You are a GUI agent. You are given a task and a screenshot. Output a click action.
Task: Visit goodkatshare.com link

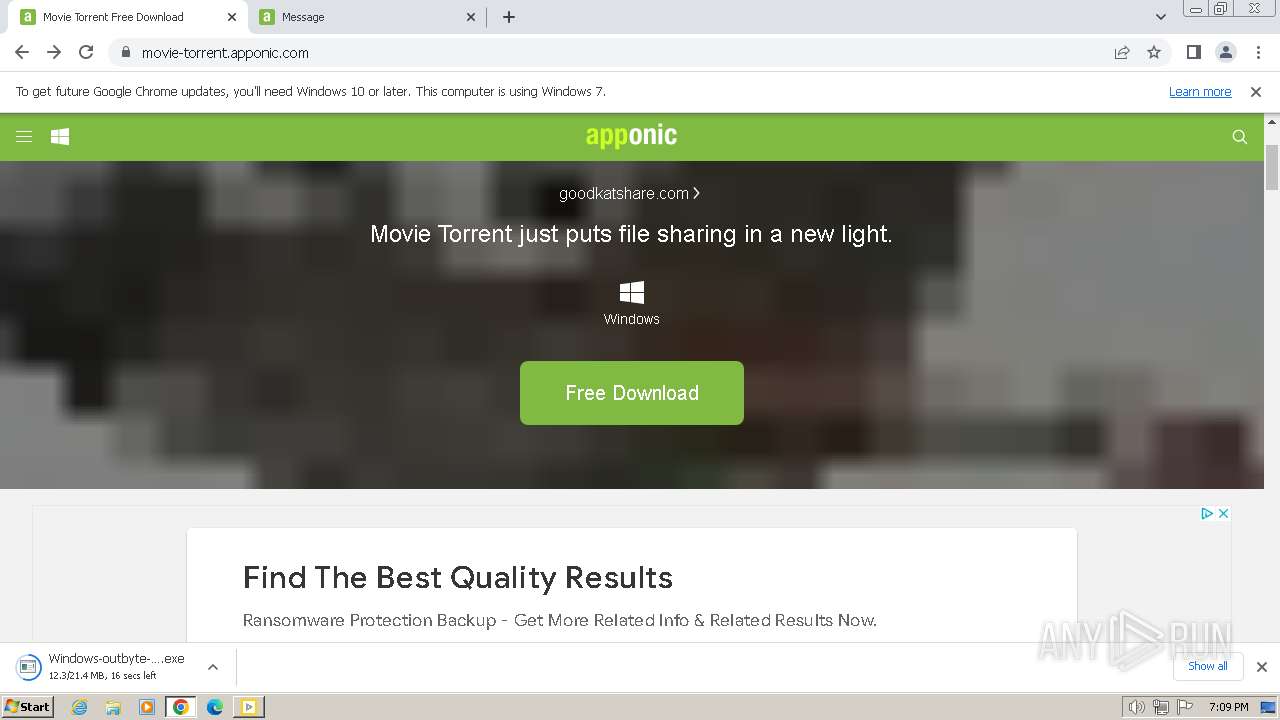point(629,193)
